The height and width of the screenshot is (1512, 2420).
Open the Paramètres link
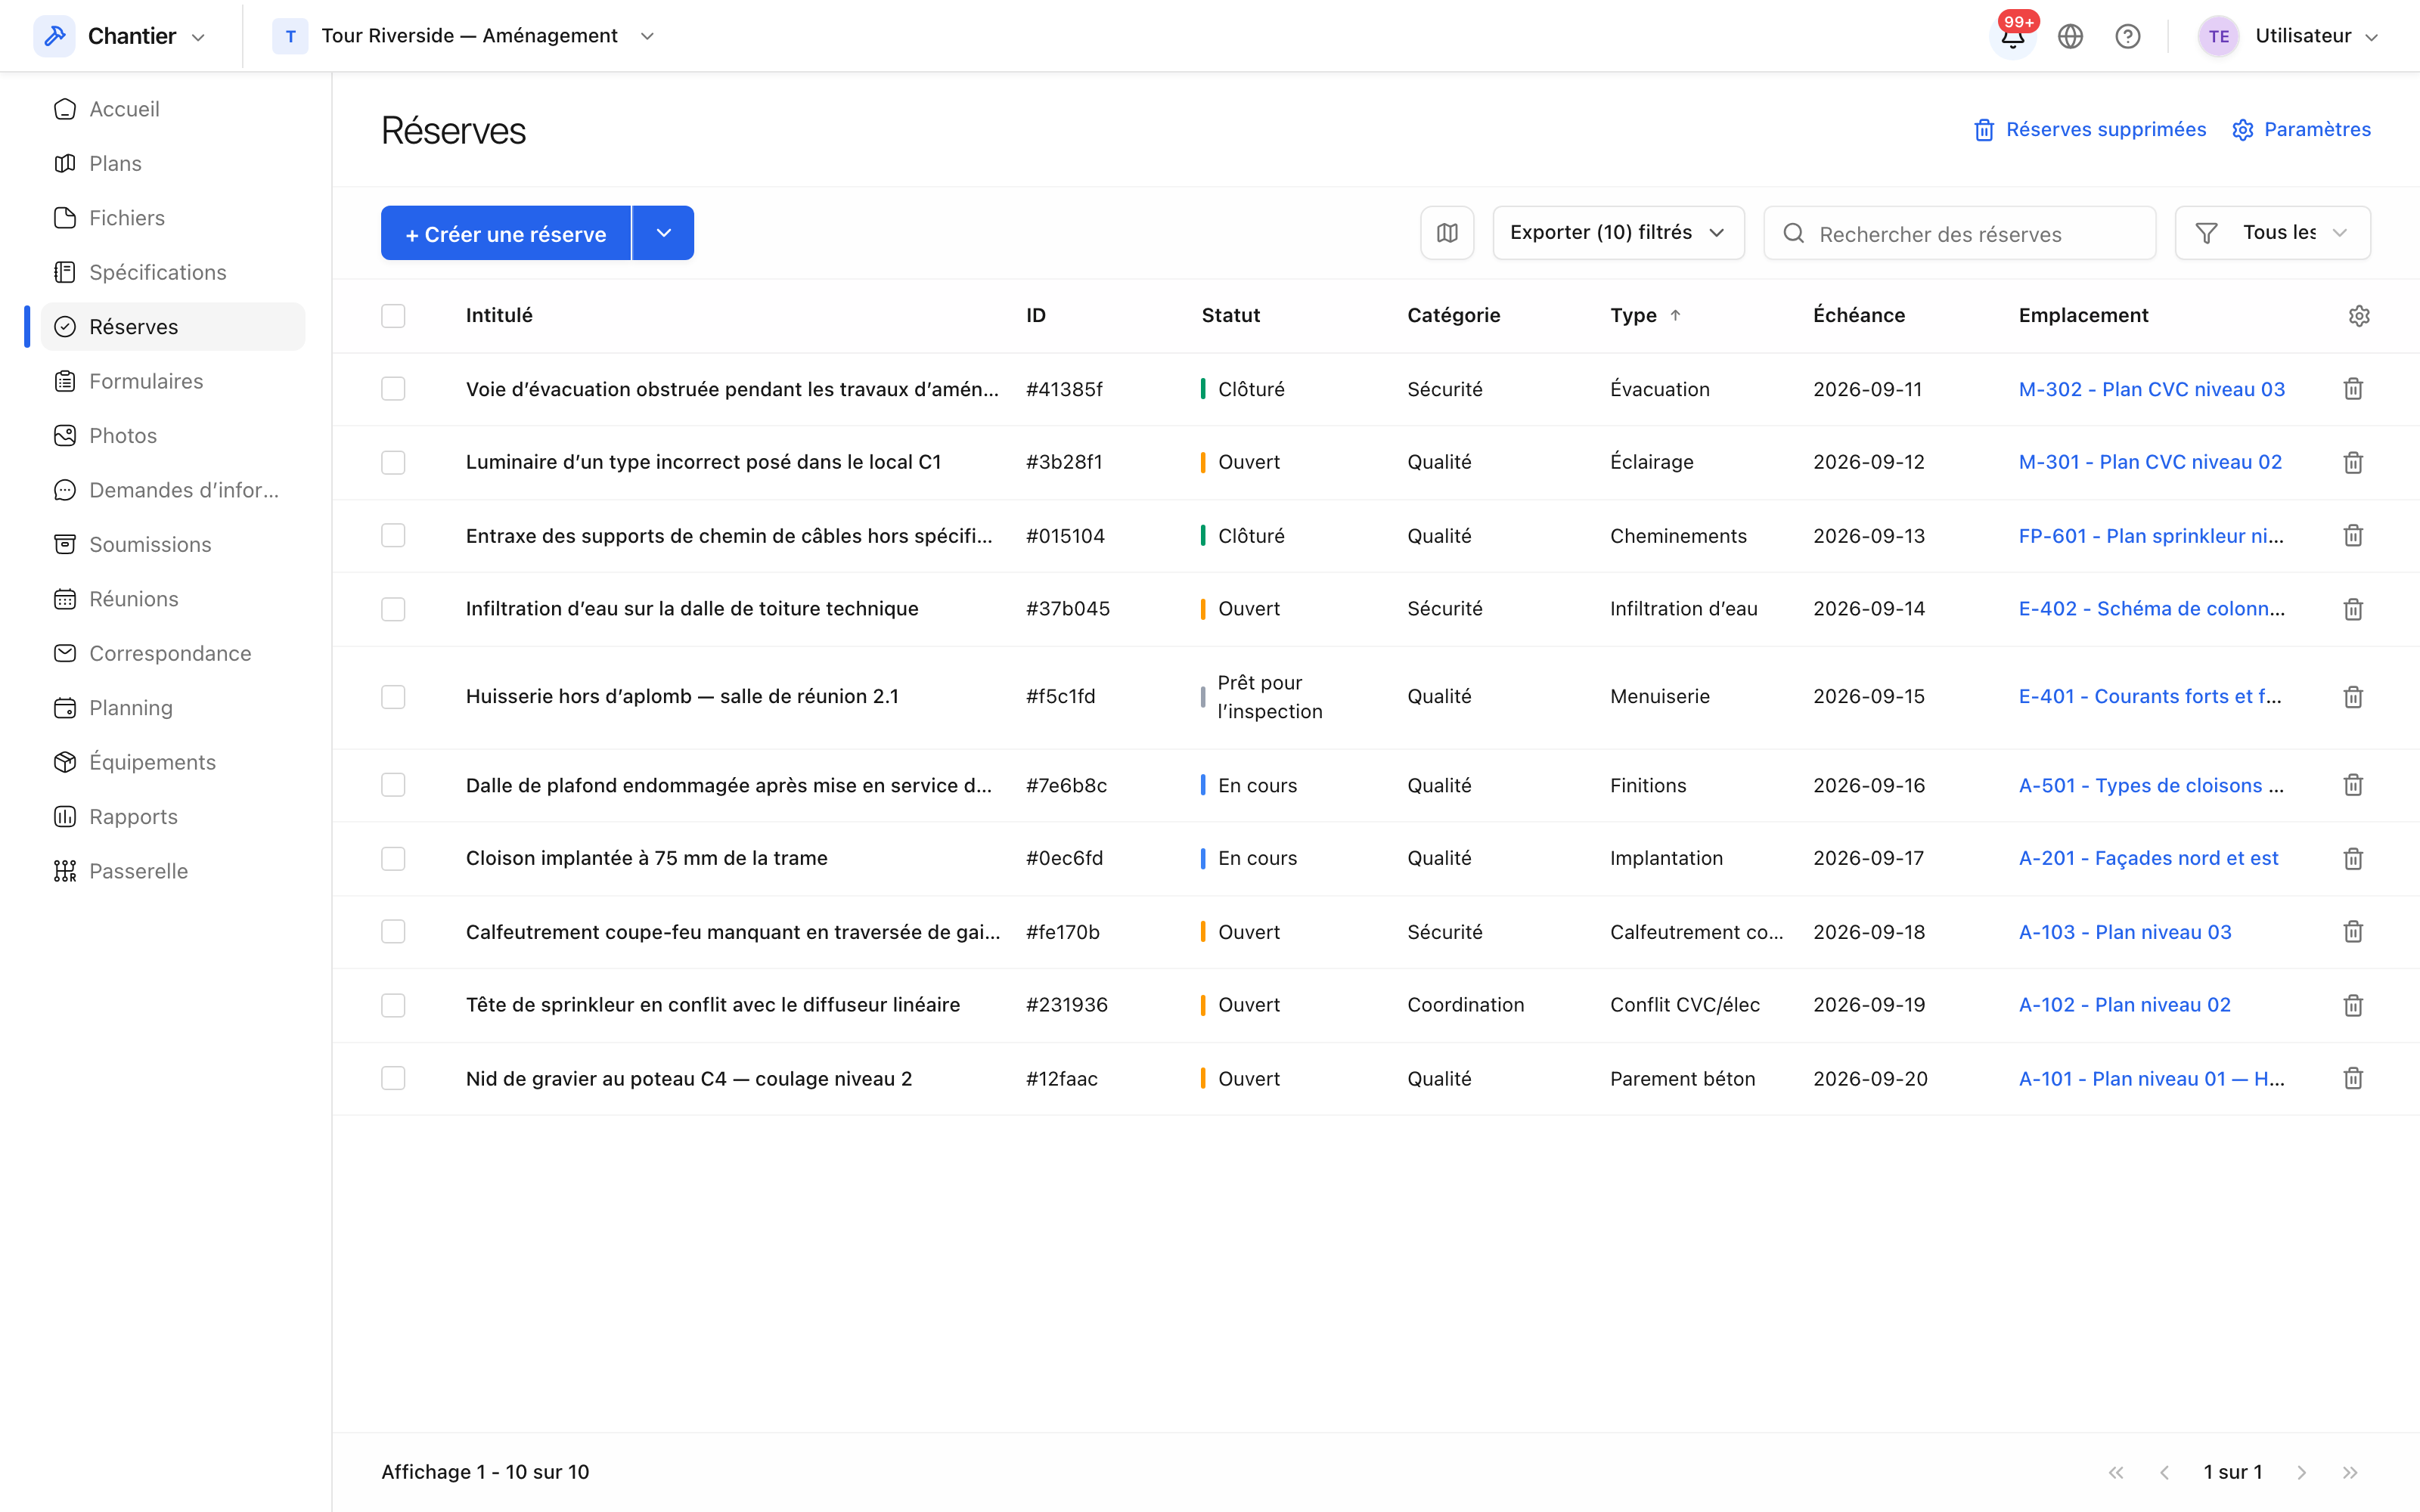2301,129
